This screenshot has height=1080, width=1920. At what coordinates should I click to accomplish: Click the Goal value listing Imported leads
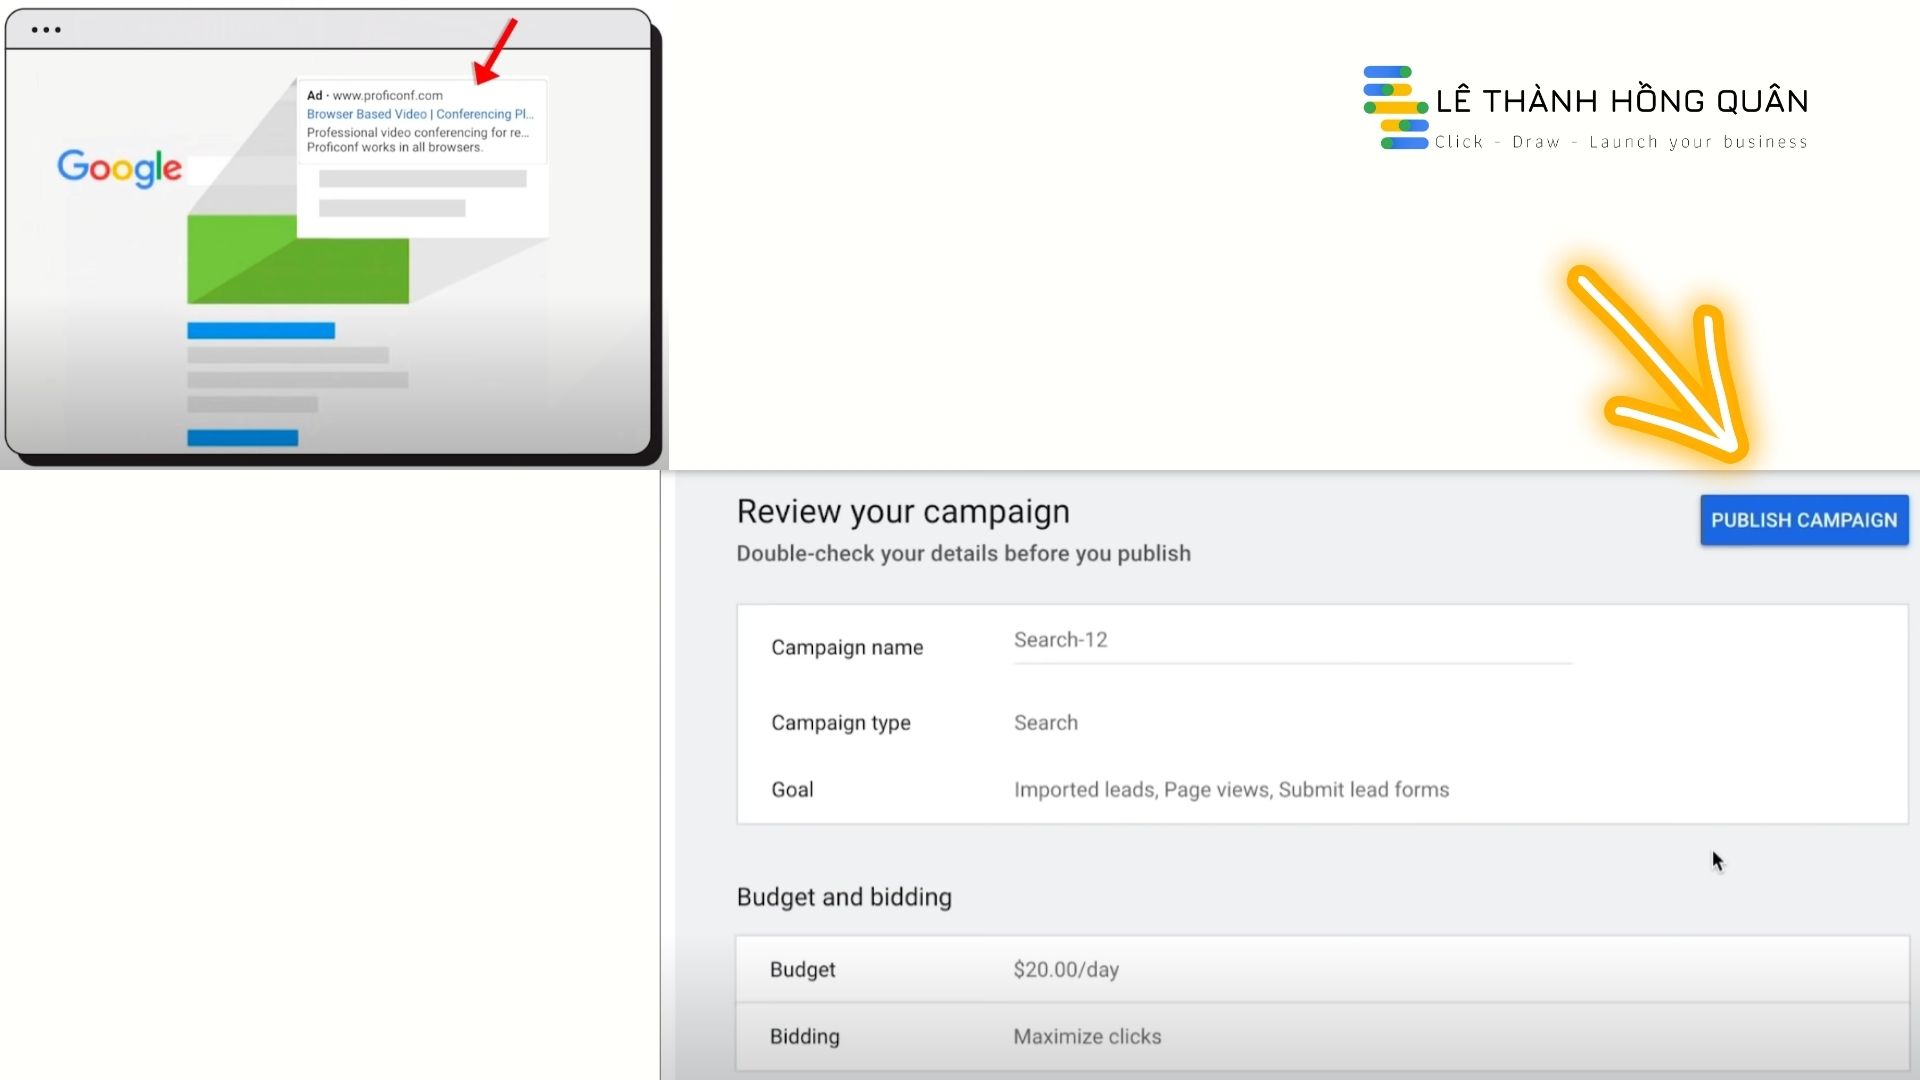click(x=1230, y=790)
